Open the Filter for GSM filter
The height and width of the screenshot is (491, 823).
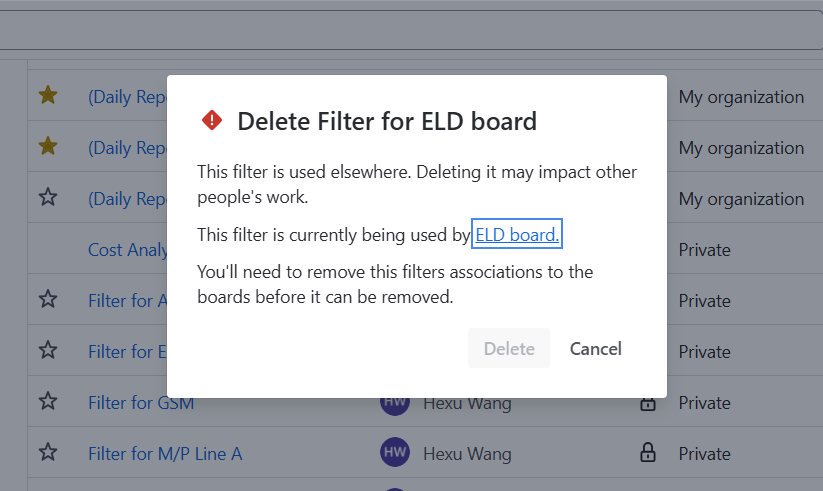click(x=140, y=404)
